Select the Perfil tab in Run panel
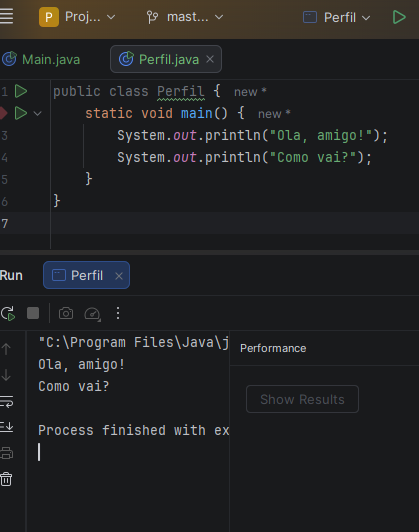The height and width of the screenshot is (532, 419). pos(86,275)
